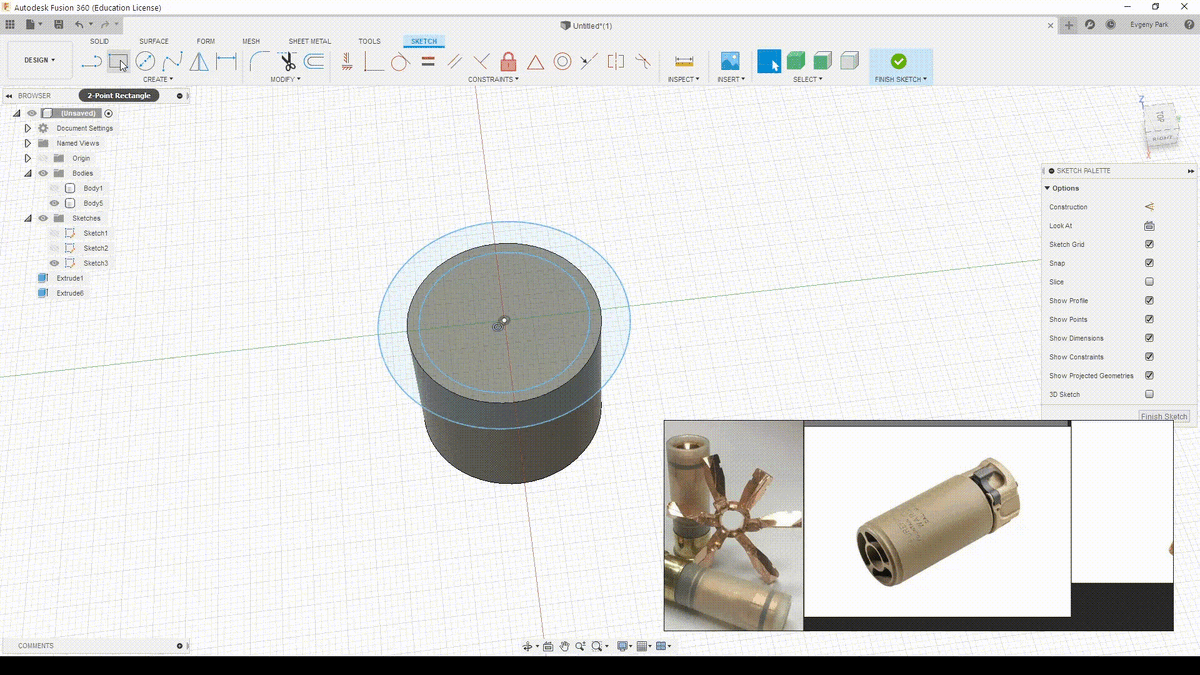
Task: Switch to the SOLID tab
Action: point(99,41)
